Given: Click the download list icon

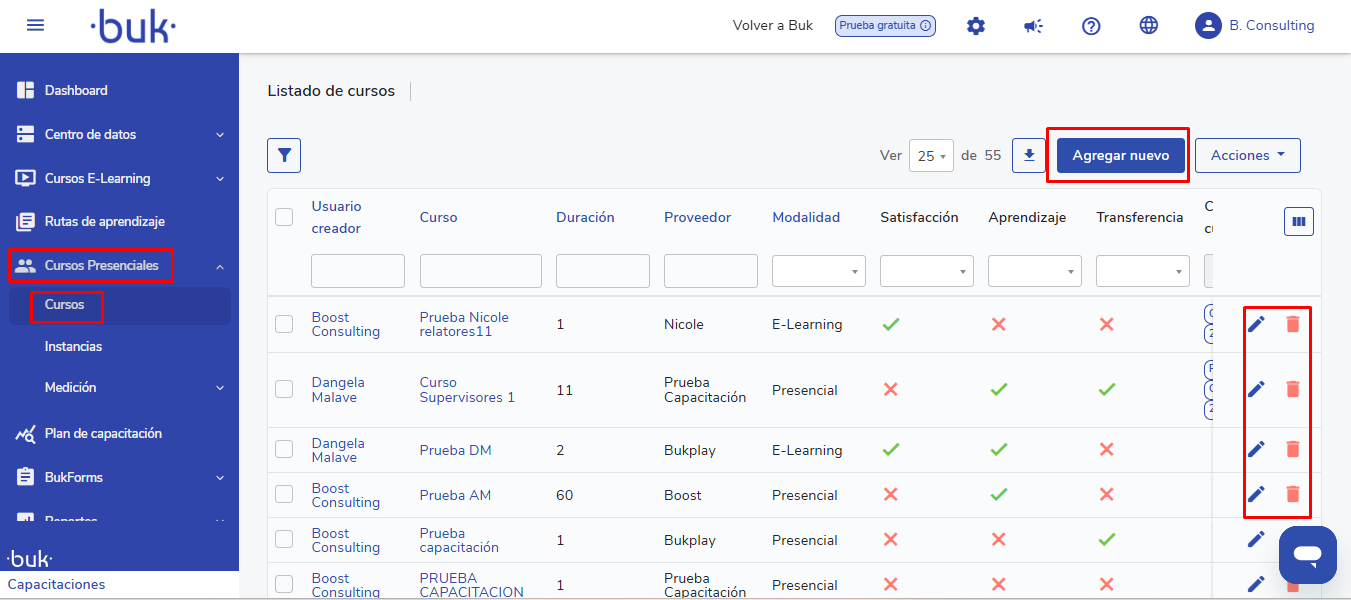Looking at the screenshot, I should (x=1028, y=155).
